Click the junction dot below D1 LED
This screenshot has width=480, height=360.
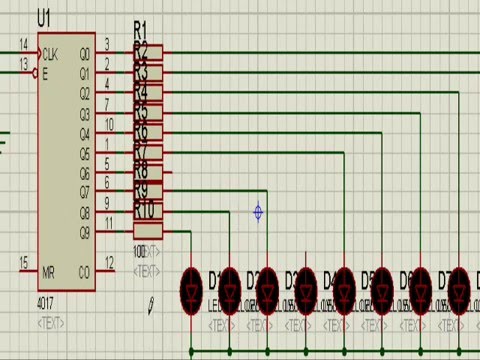[191, 351]
